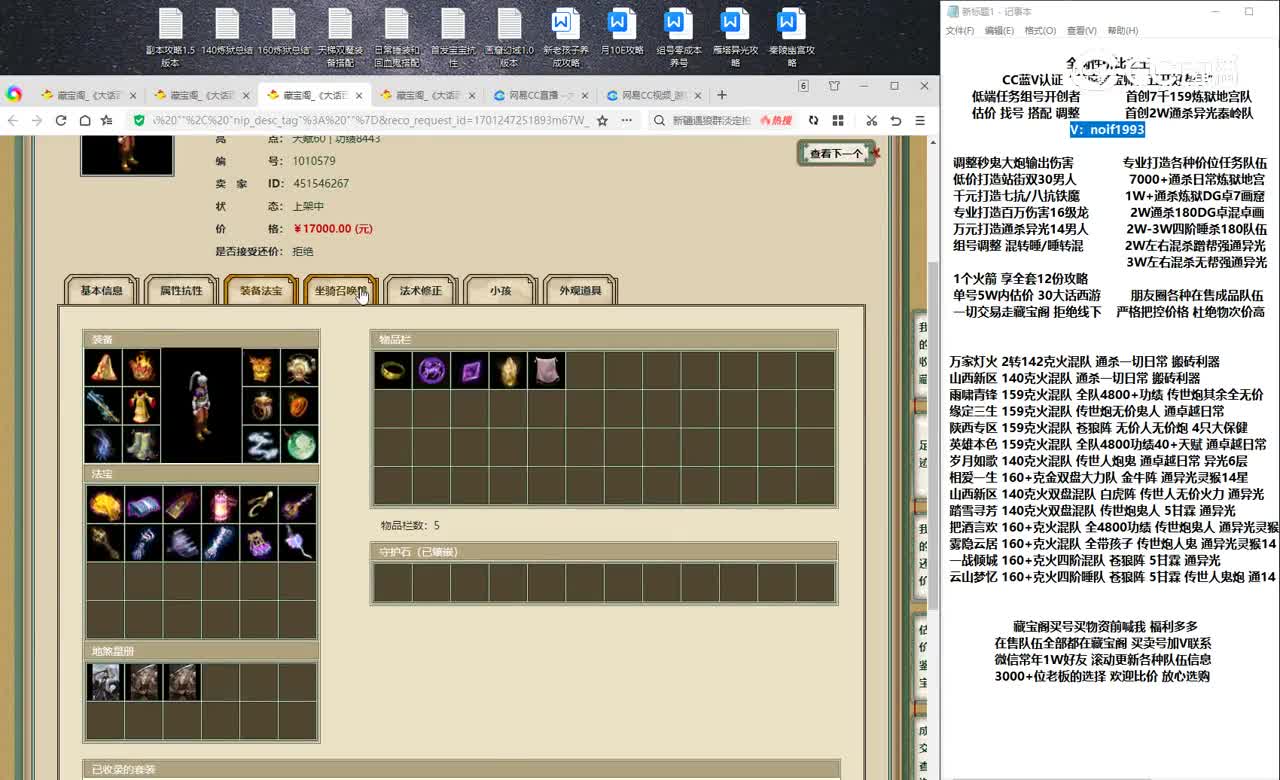
Task: Open the 坐骑召唤兽 tab
Action: click(341, 291)
